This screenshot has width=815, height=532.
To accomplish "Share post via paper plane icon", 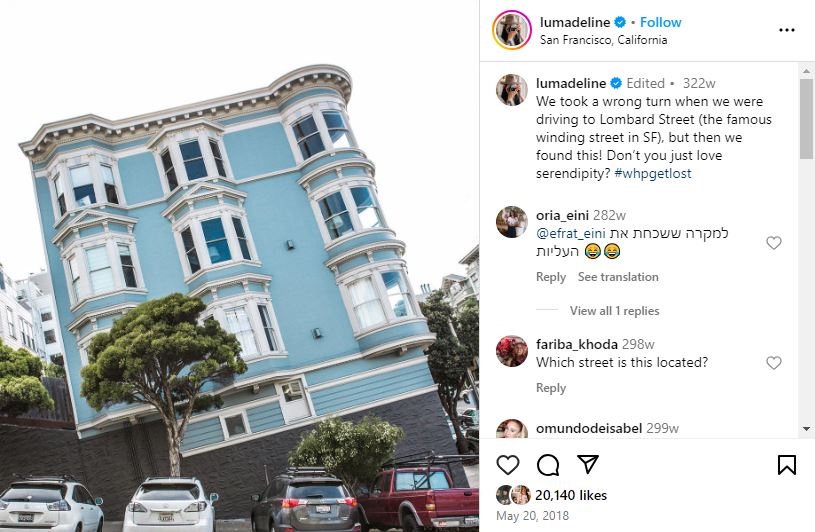I will click(x=588, y=464).
